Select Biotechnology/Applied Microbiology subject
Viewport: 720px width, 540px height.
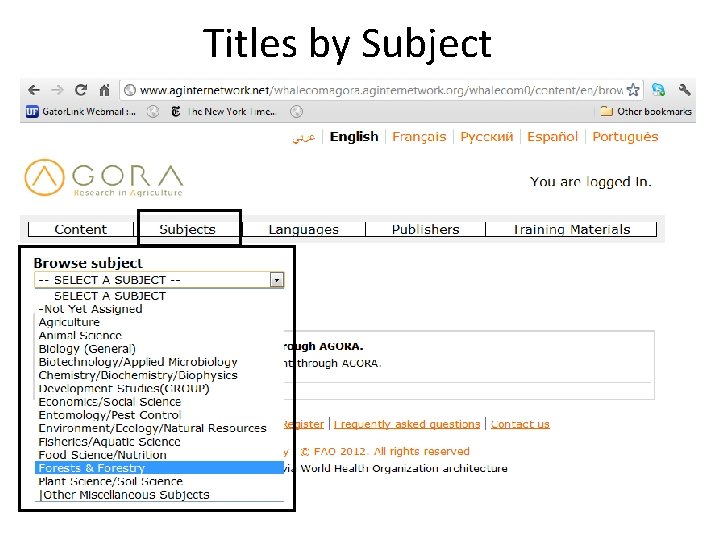[159, 362]
